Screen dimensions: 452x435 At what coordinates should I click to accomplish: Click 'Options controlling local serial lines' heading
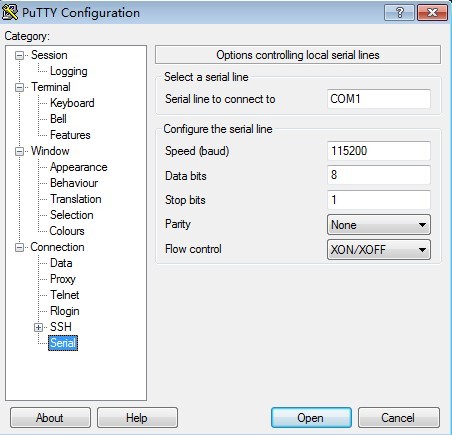(x=298, y=55)
